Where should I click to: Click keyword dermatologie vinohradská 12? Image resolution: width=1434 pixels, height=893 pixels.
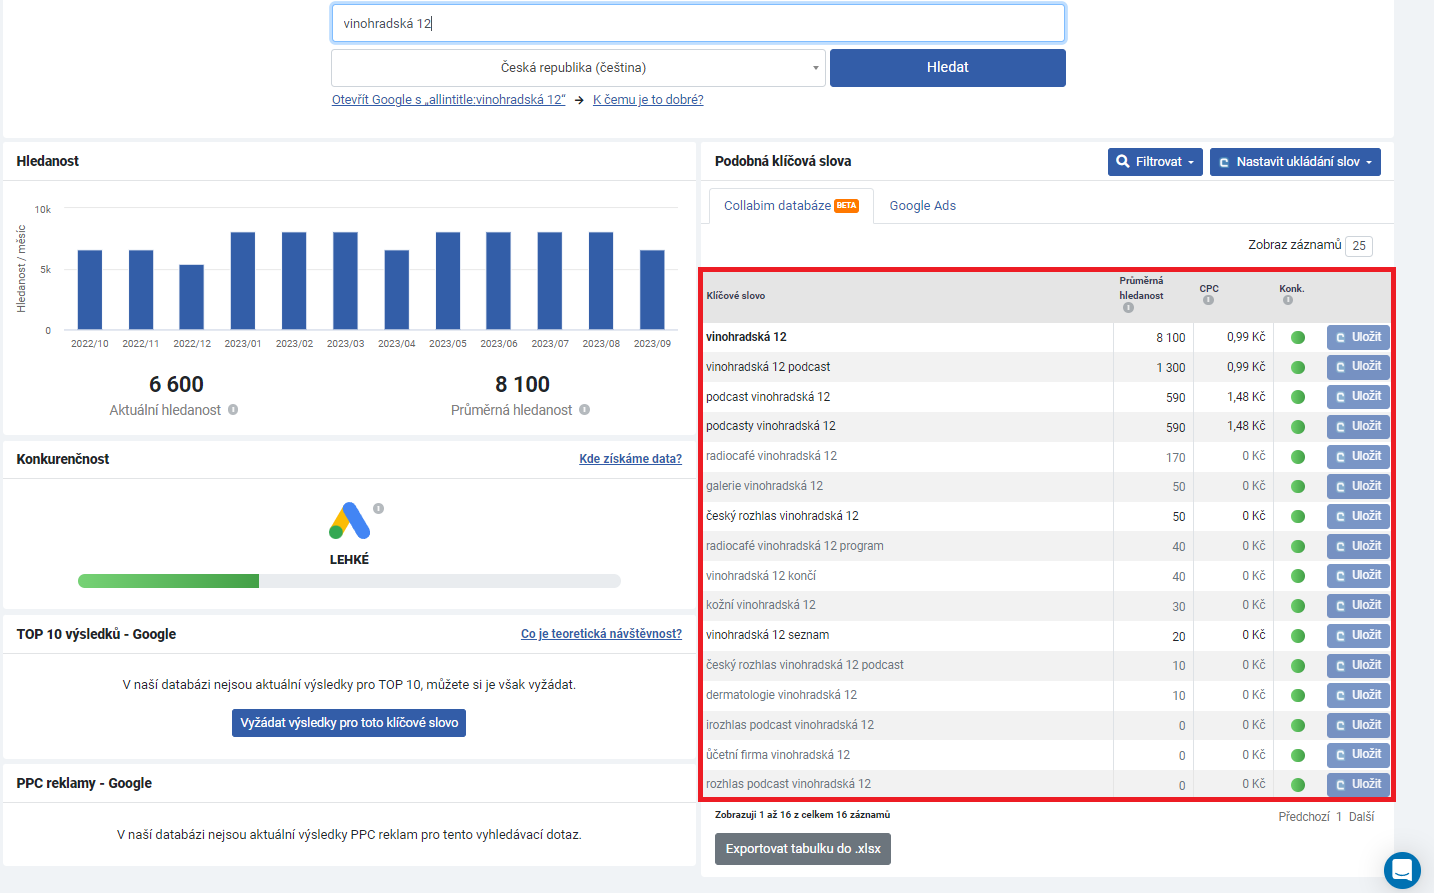781,695
